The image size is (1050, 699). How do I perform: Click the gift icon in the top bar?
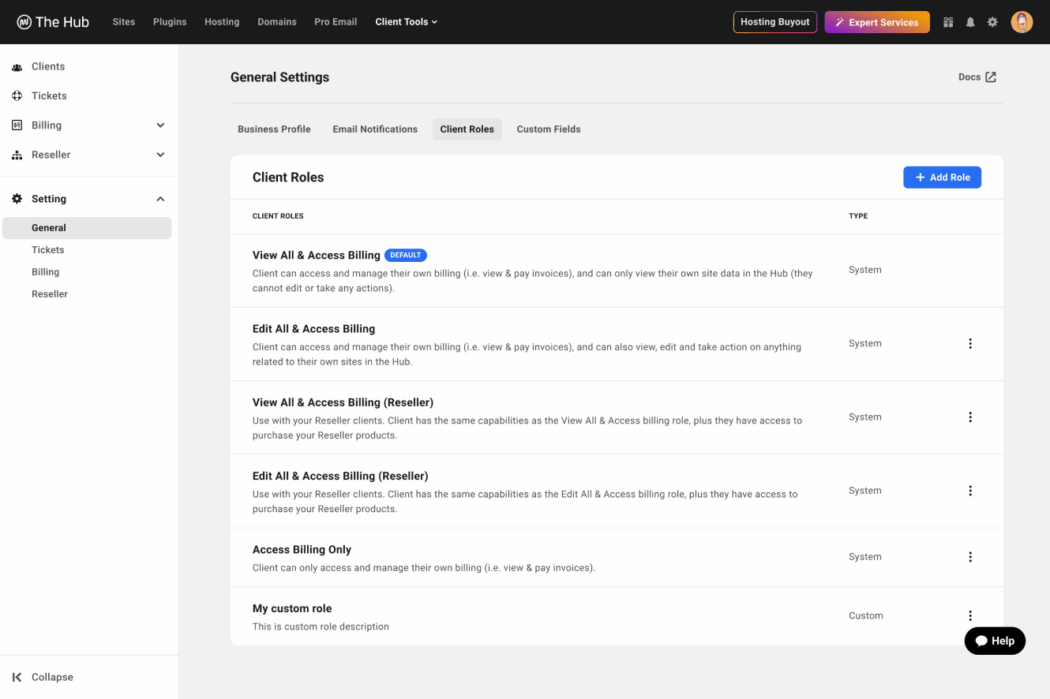[947, 21]
